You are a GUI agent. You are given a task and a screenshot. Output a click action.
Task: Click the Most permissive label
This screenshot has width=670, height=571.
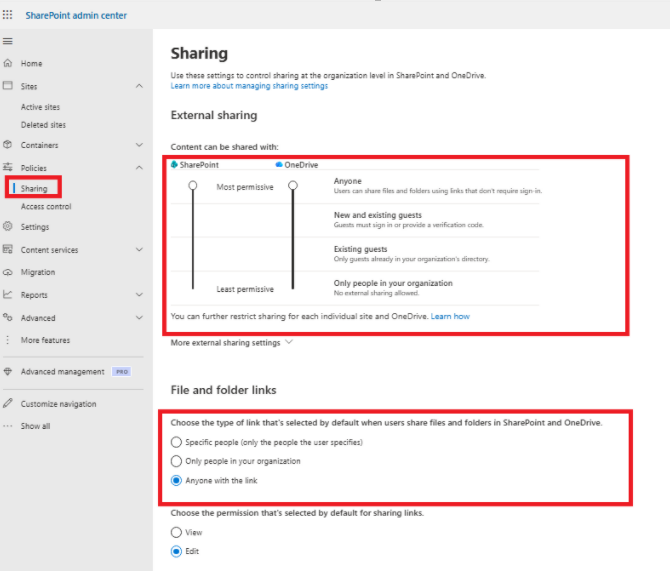(245, 187)
